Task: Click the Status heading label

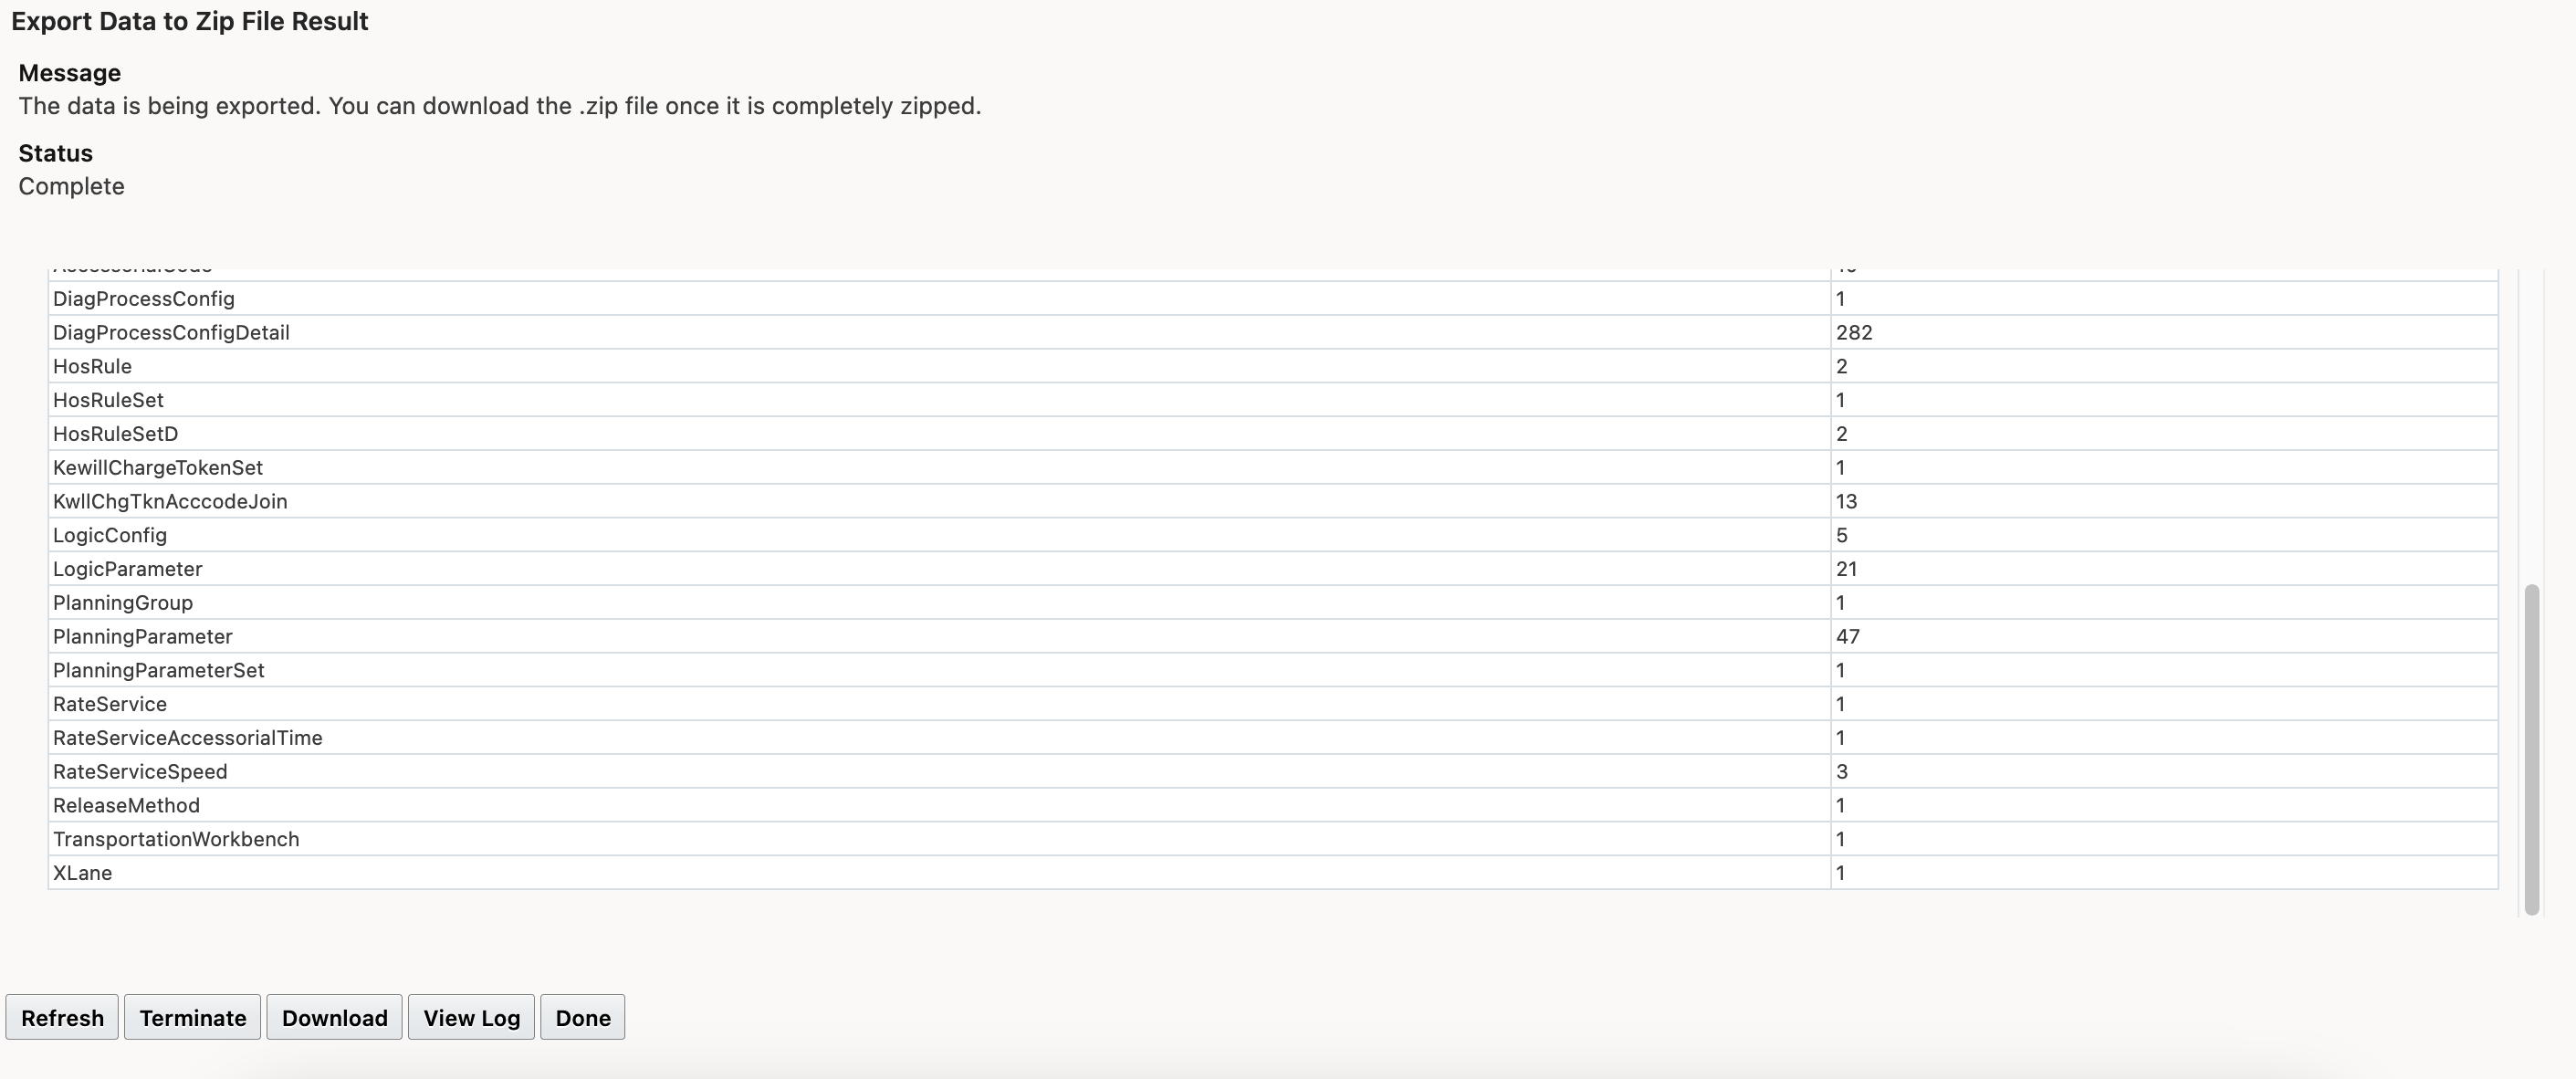Action: click(55, 153)
